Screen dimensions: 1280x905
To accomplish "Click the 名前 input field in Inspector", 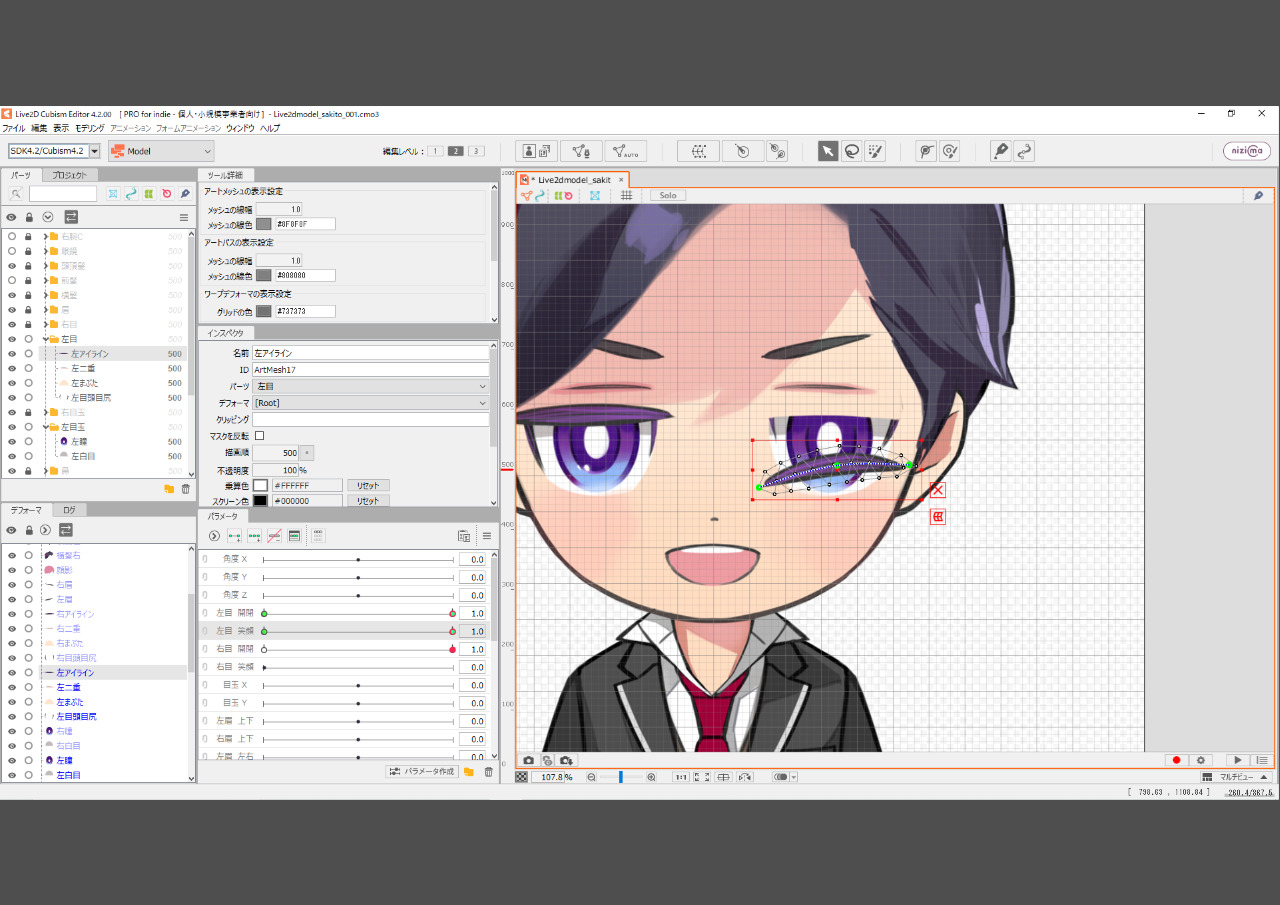I will [x=371, y=353].
